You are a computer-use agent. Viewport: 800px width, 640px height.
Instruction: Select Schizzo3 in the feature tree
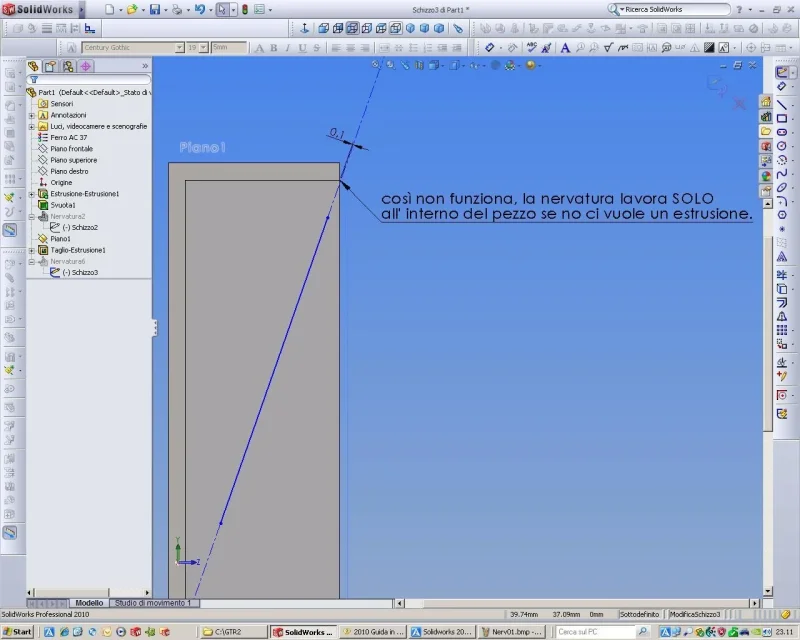[85, 273]
